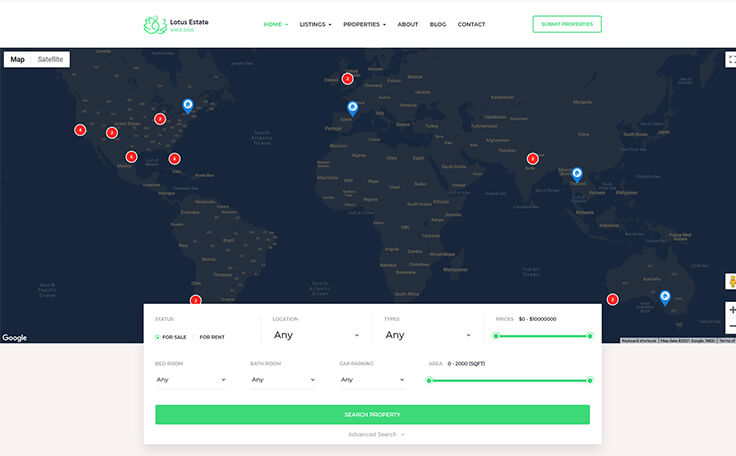Click the Lotus Estate logo
736x456 pixels.
pyautogui.click(x=176, y=24)
